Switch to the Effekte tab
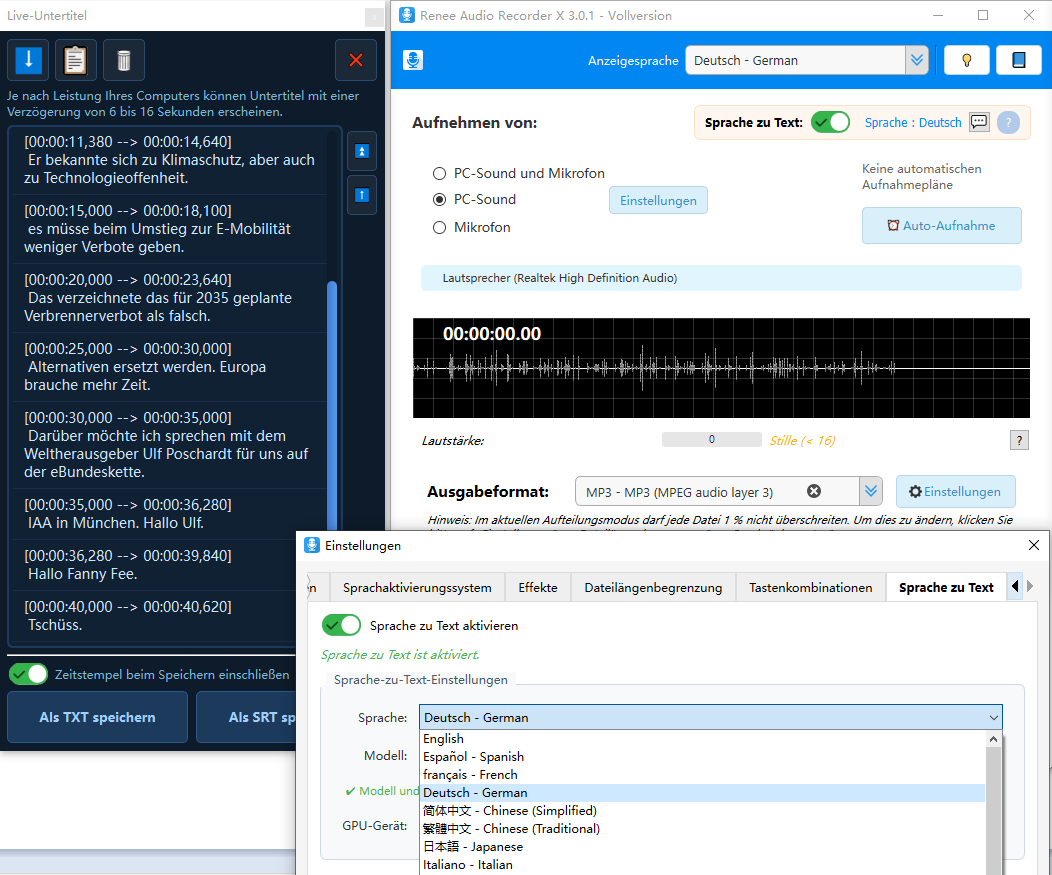This screenshot has height=875, width=1052. coord(537,587)
